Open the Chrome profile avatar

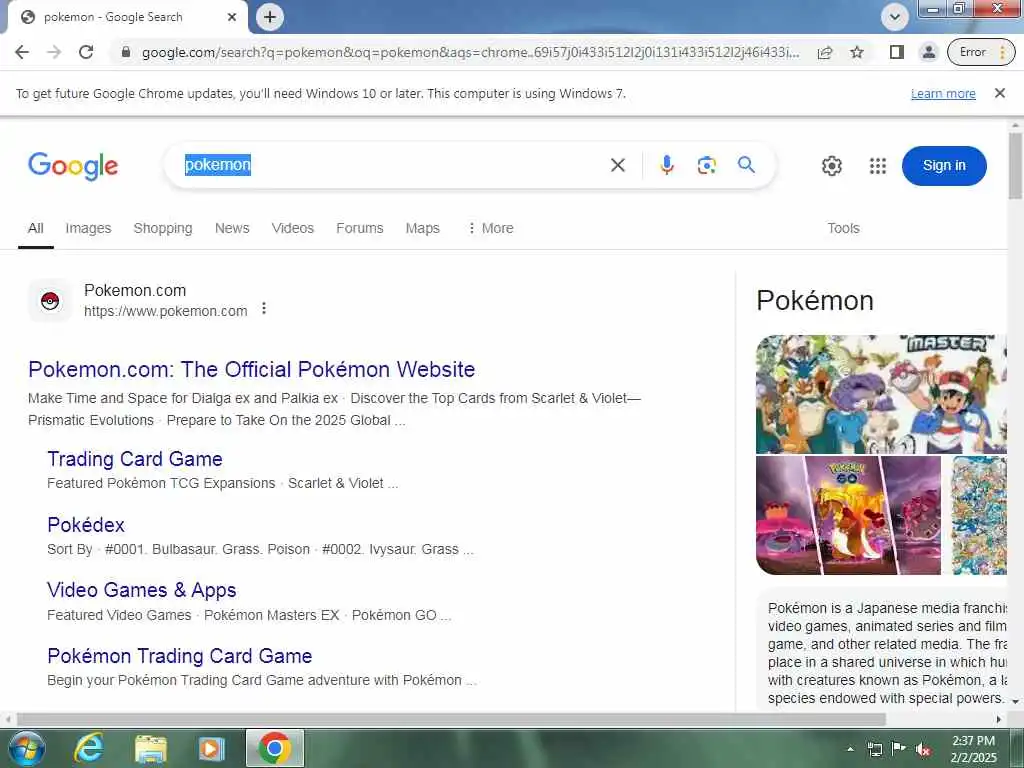pos(928,52)
